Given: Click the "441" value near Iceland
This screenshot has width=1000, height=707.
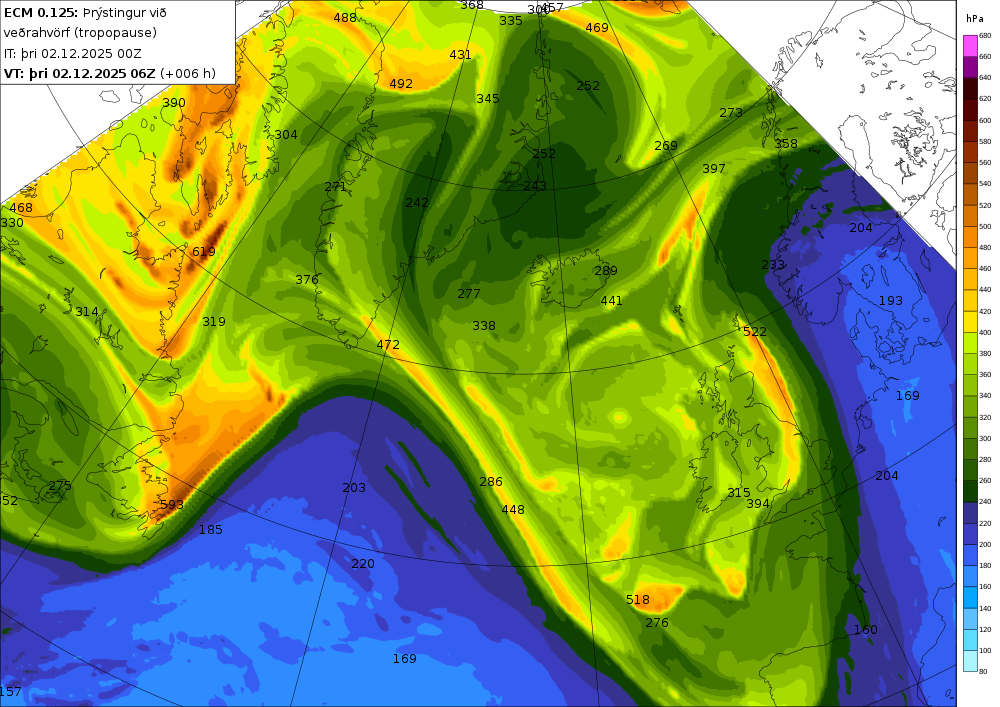Looking at the screenshot, I should (612, 301).
